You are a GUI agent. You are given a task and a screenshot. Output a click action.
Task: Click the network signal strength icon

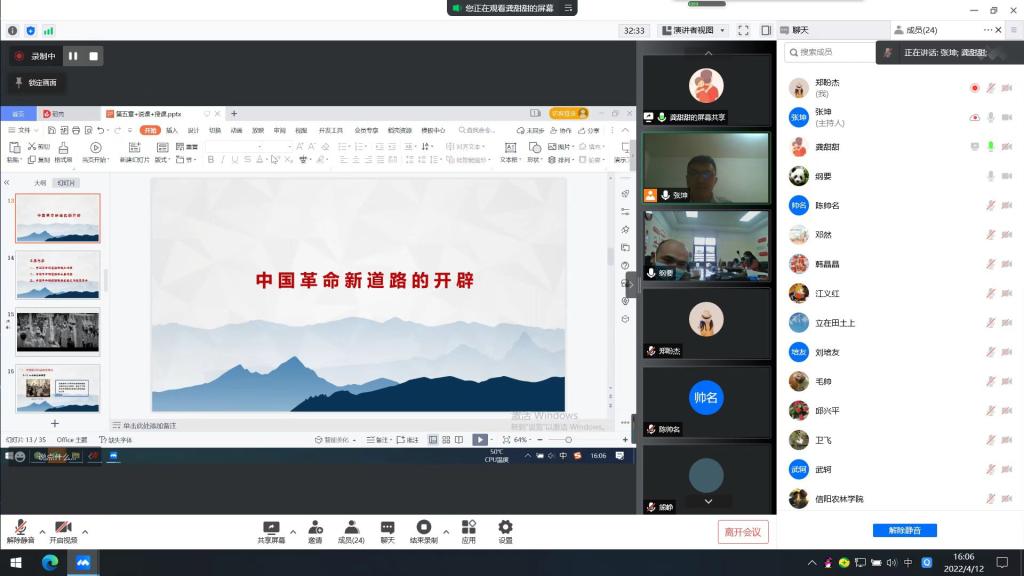tap(48, 31)
